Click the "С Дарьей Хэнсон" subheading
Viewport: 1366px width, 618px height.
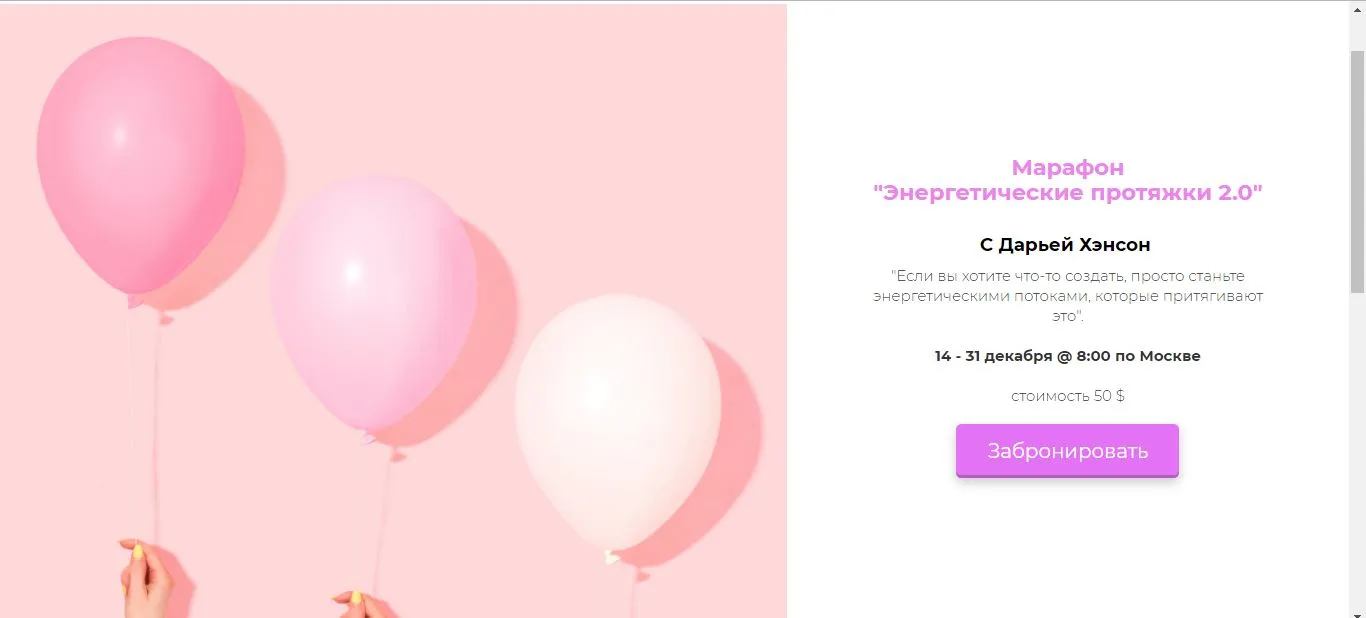click(1065, 245)
